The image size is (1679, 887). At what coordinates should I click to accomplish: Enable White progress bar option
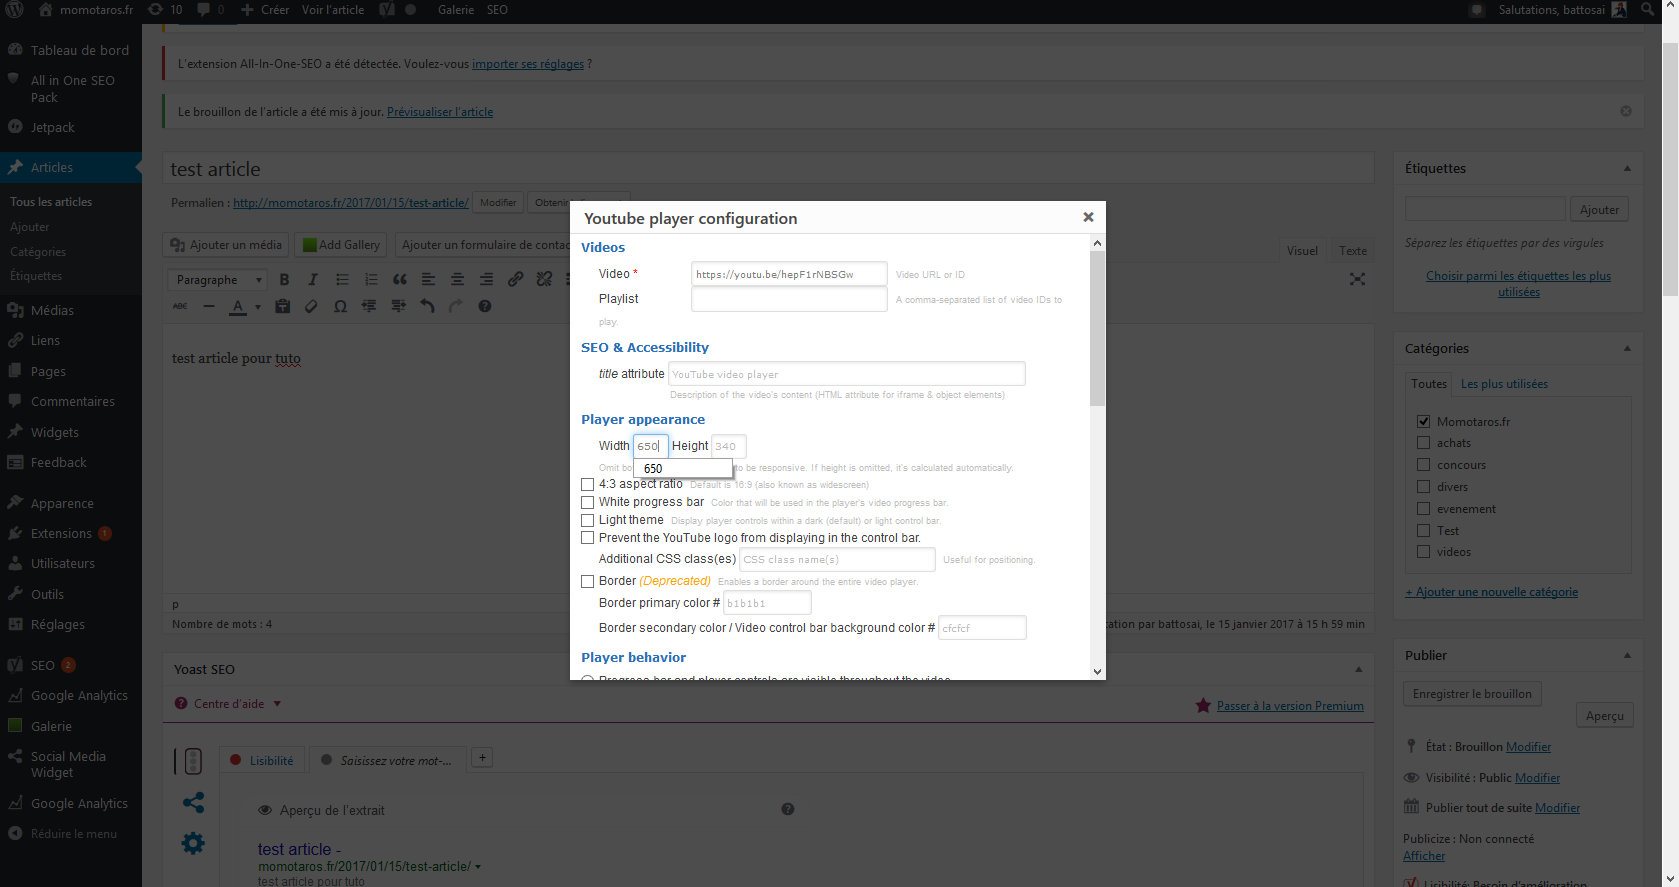(588, 502)
